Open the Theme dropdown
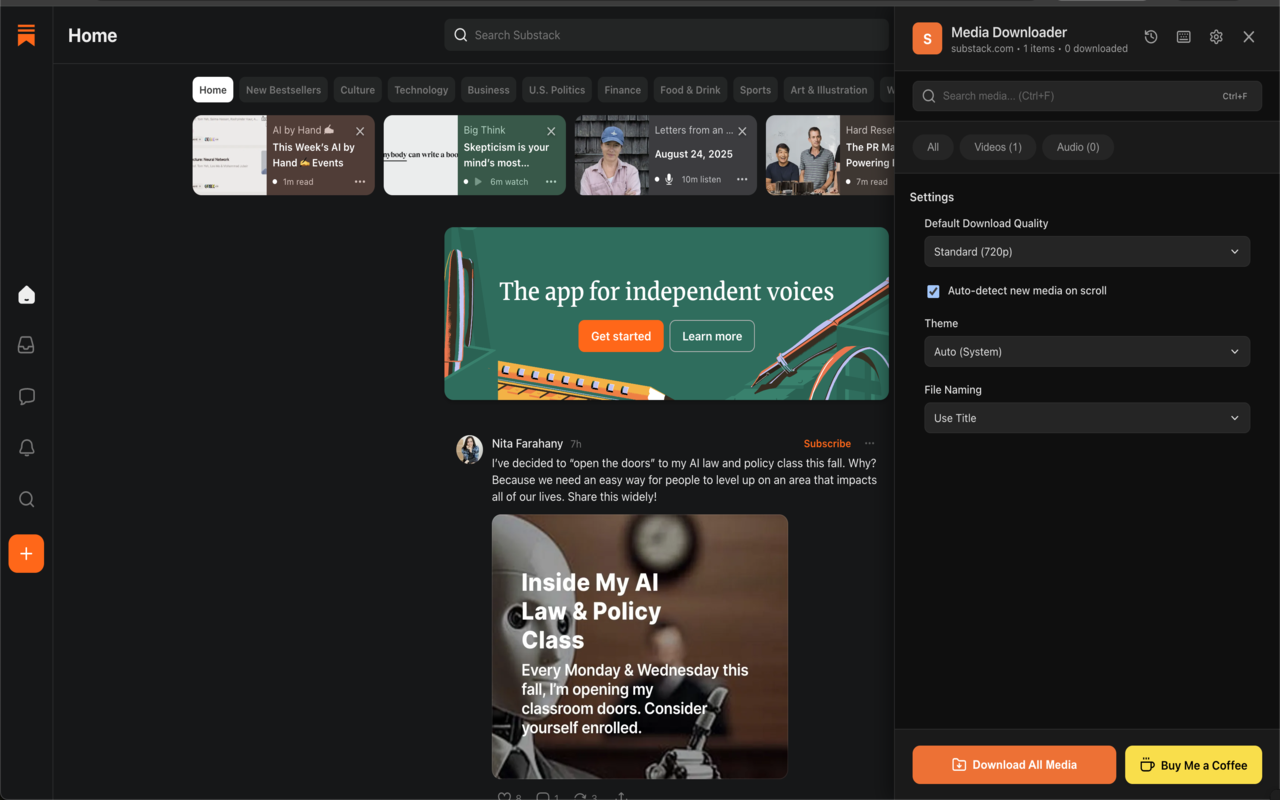The height and width of the screenshot is (800, 1280). click(x=1087, y=352)
